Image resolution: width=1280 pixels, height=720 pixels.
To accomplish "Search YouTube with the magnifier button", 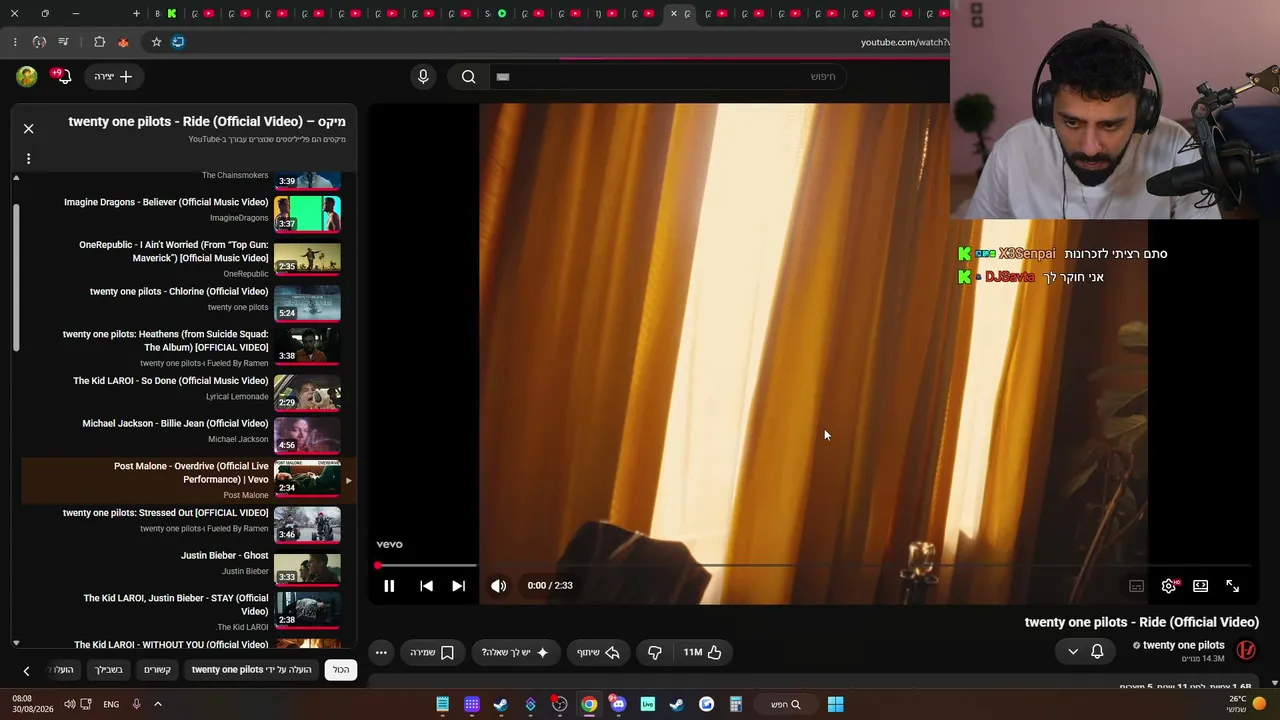I will [468, 76].
